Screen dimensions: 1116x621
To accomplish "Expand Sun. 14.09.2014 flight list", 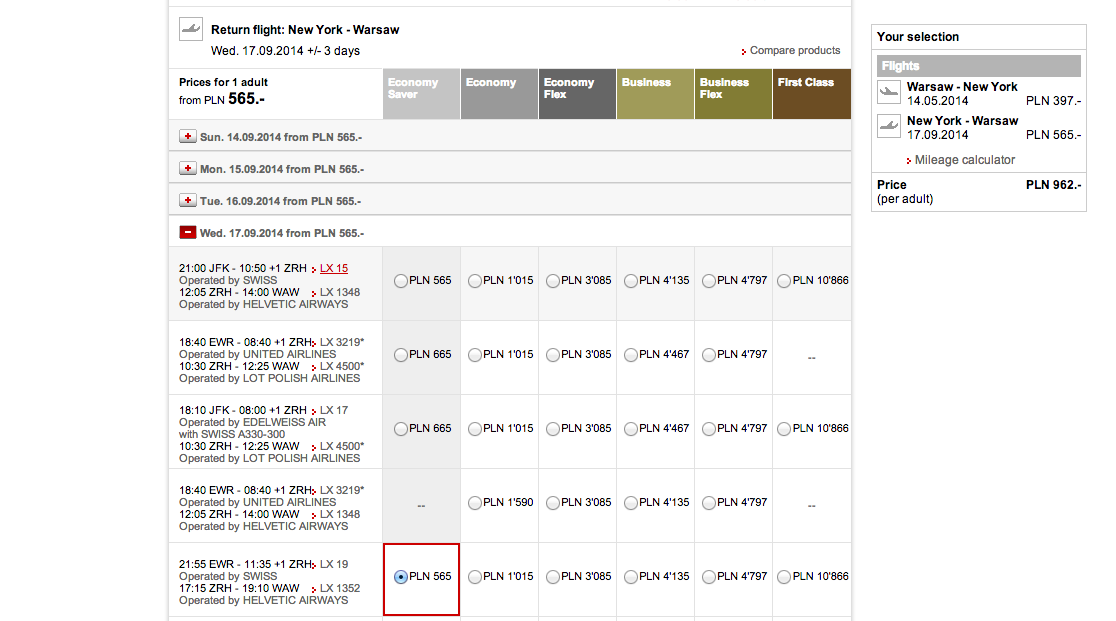I will (188, 137).
